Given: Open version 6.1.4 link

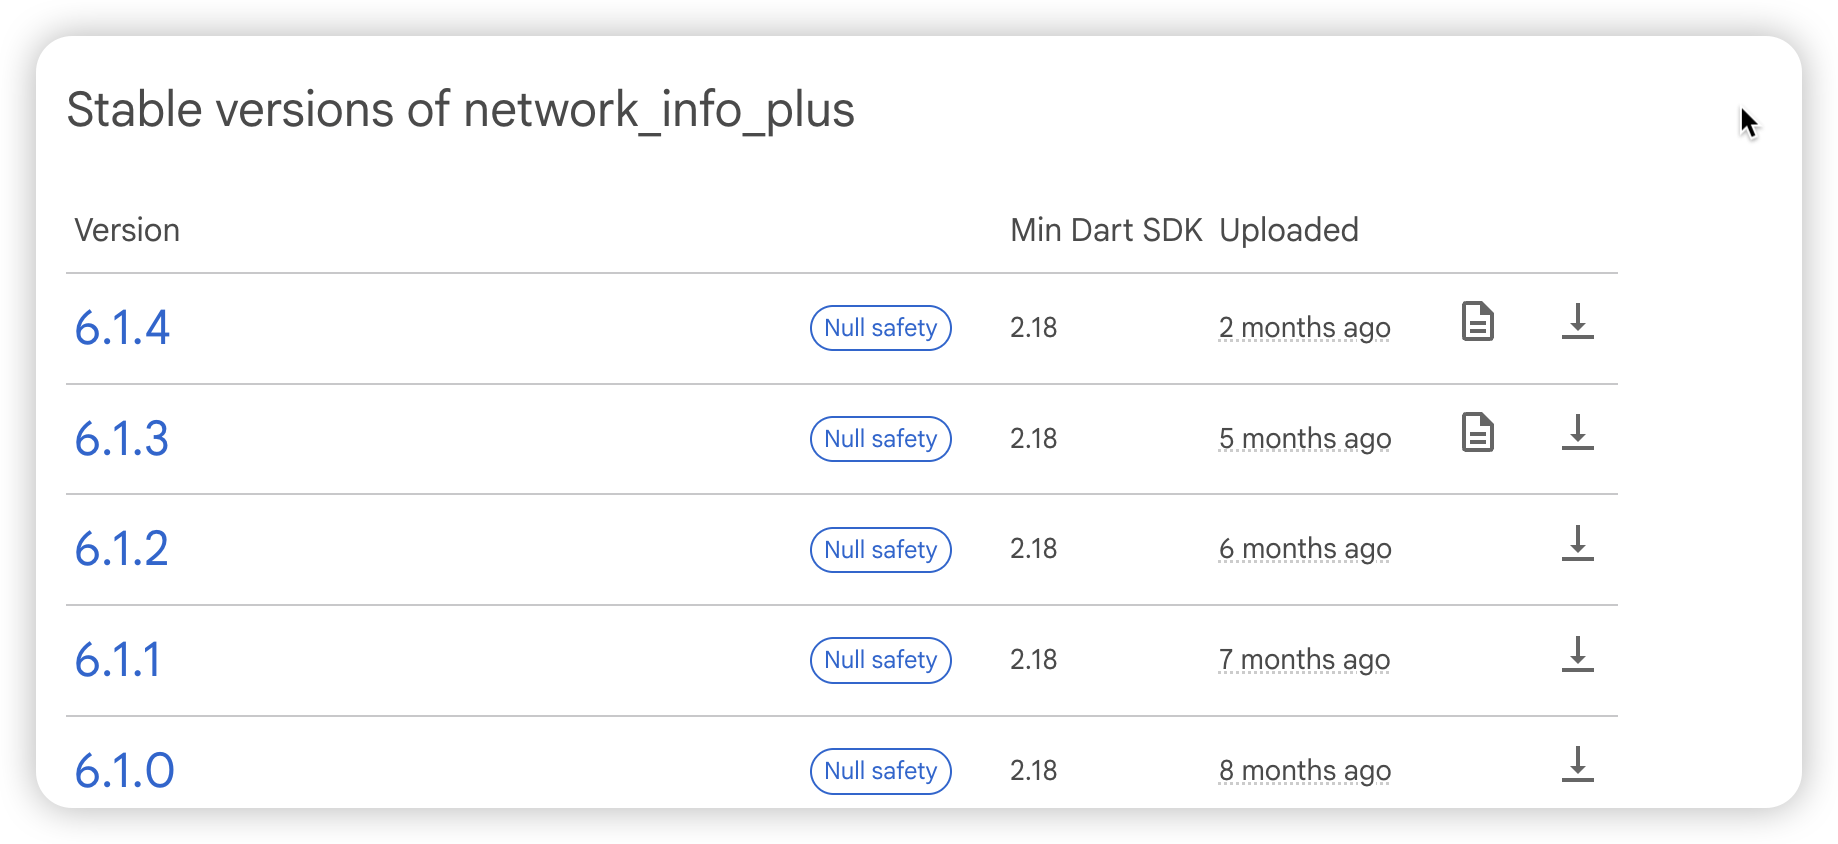Looking at the screenshot, I should [x=122, y=328].
